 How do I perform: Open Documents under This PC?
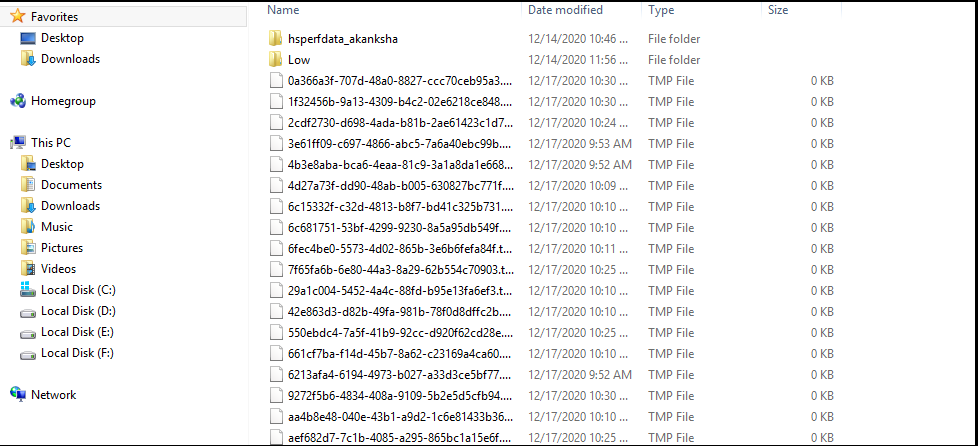[x=71, y=185]
